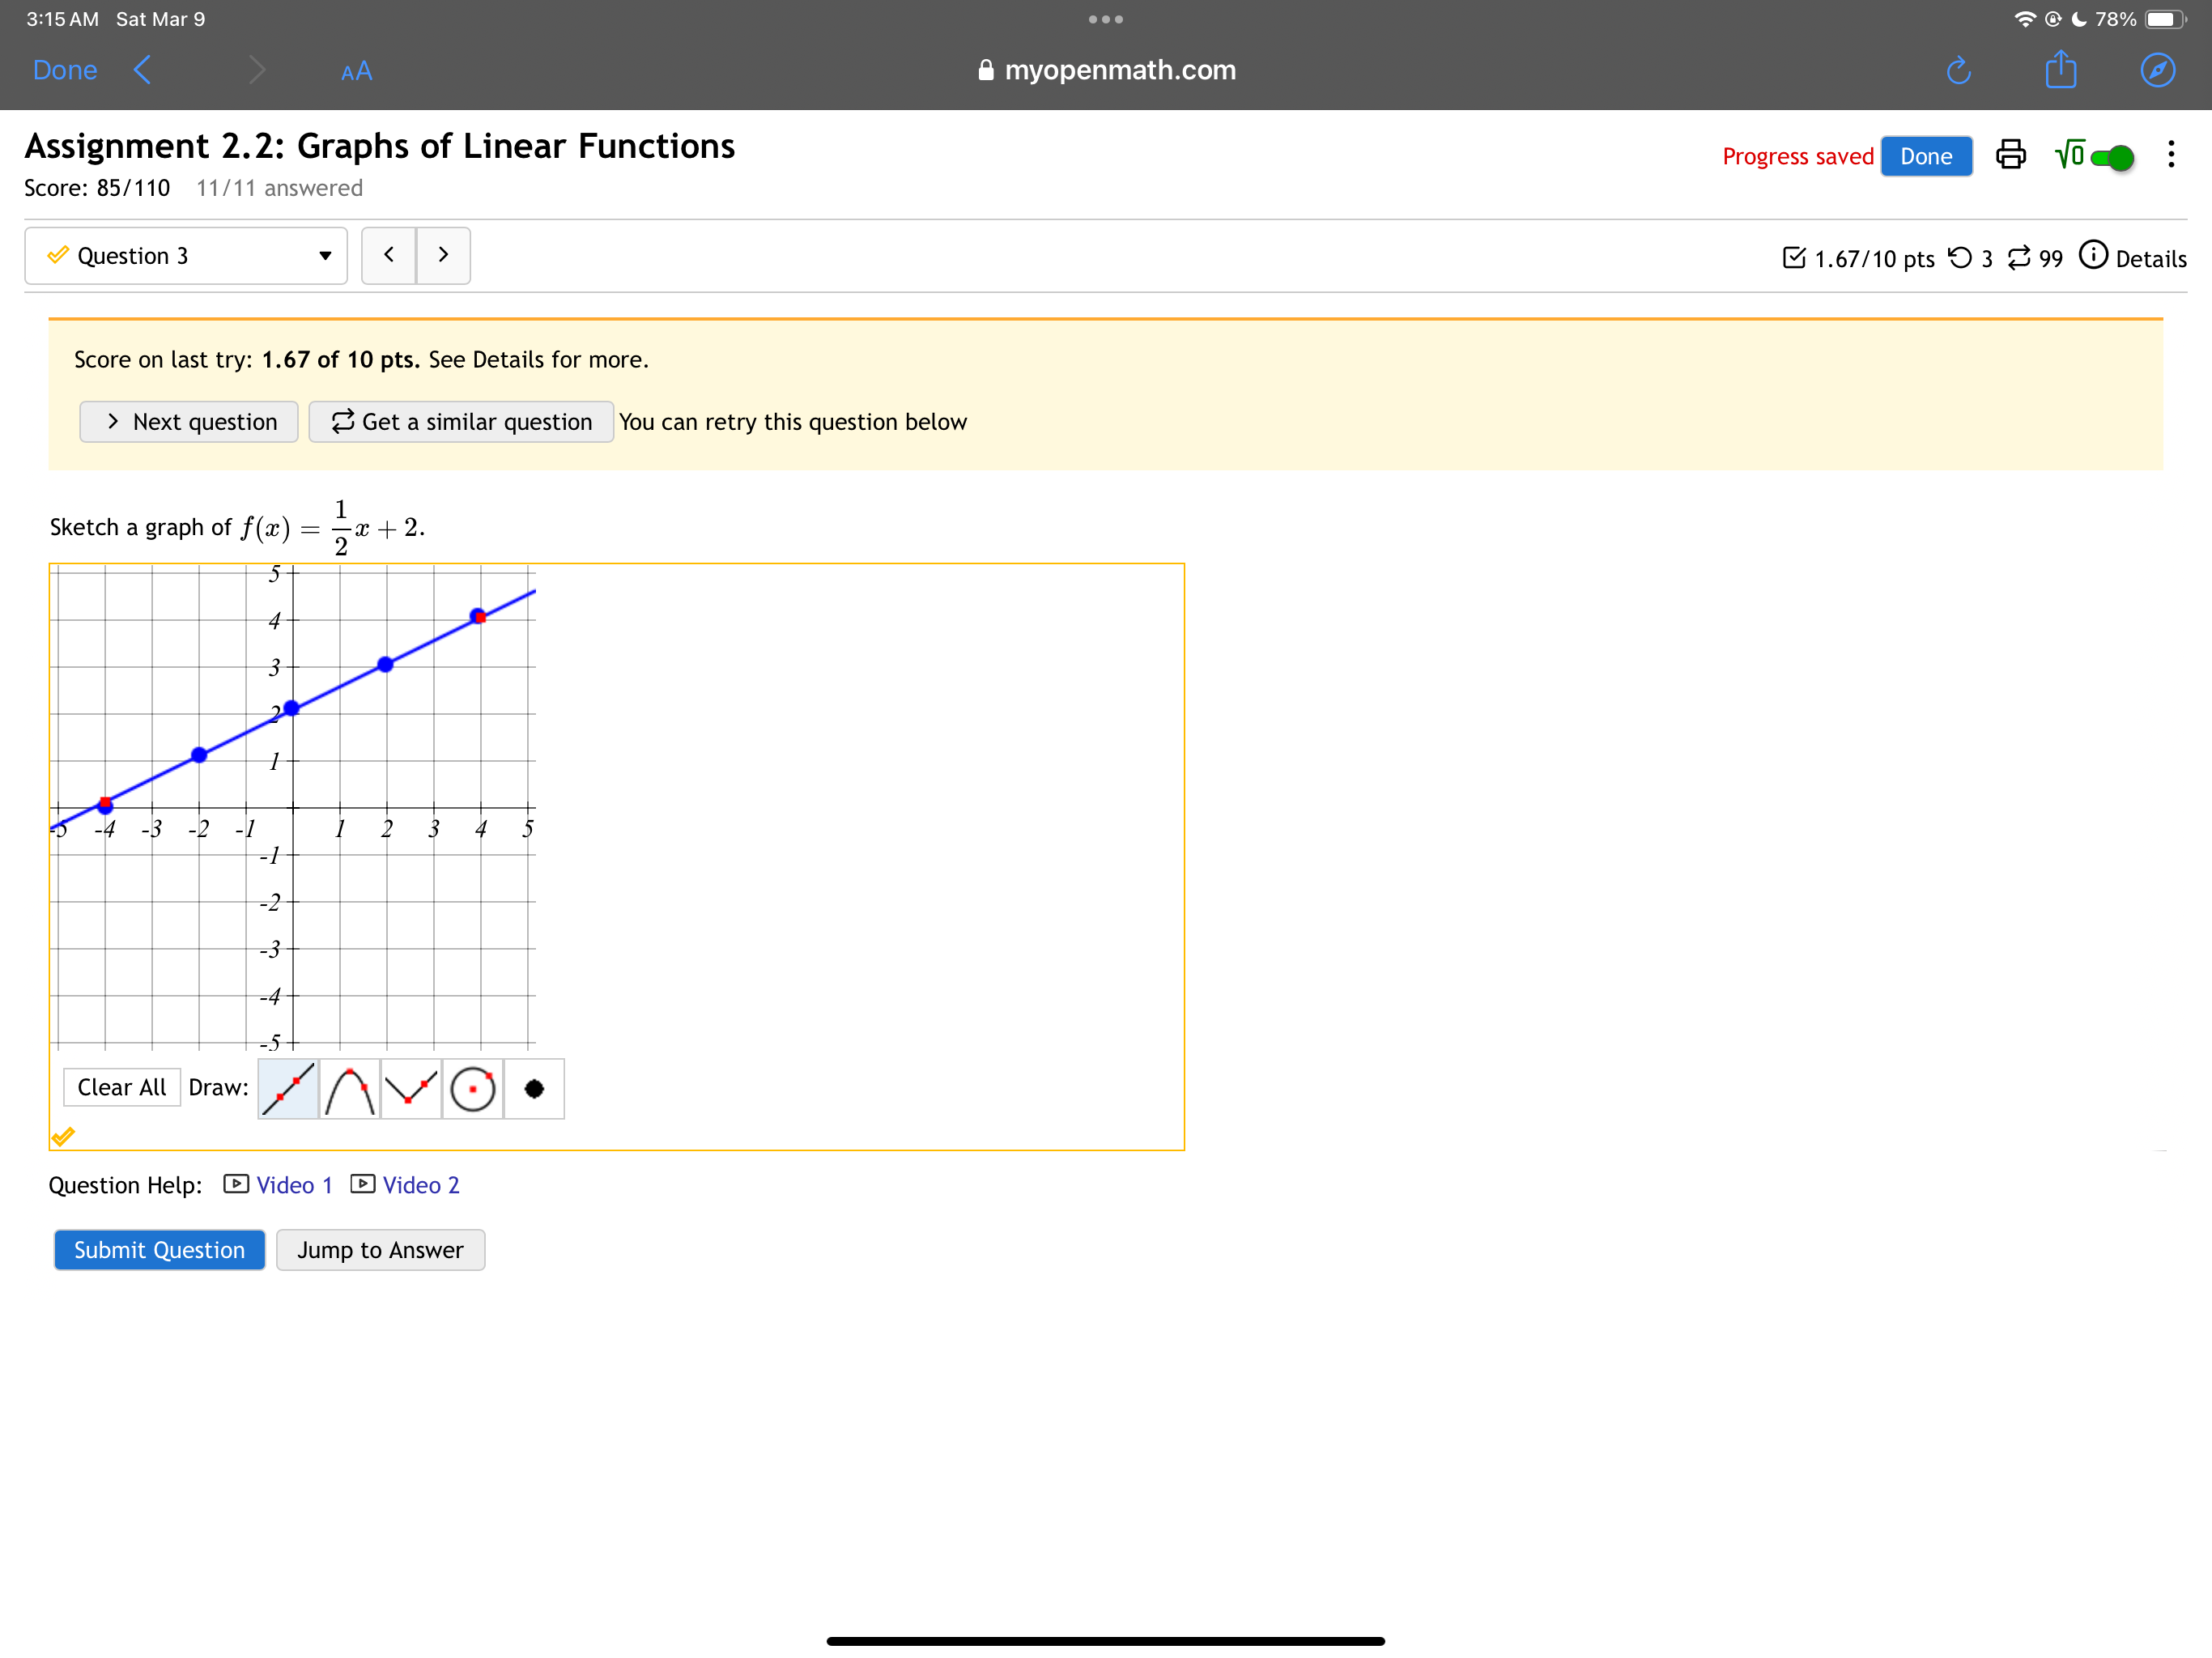This screenshot has height=1658, width=2212.
Task: Open the AA text size menu
Action: pos(356,71)
